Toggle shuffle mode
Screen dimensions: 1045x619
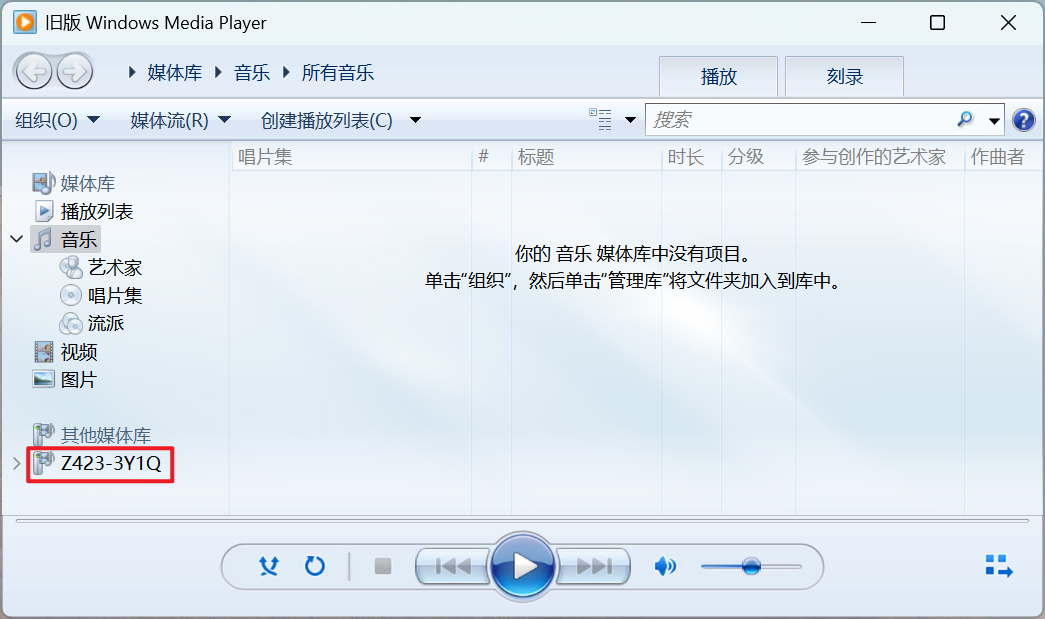[x=269, y=566]
